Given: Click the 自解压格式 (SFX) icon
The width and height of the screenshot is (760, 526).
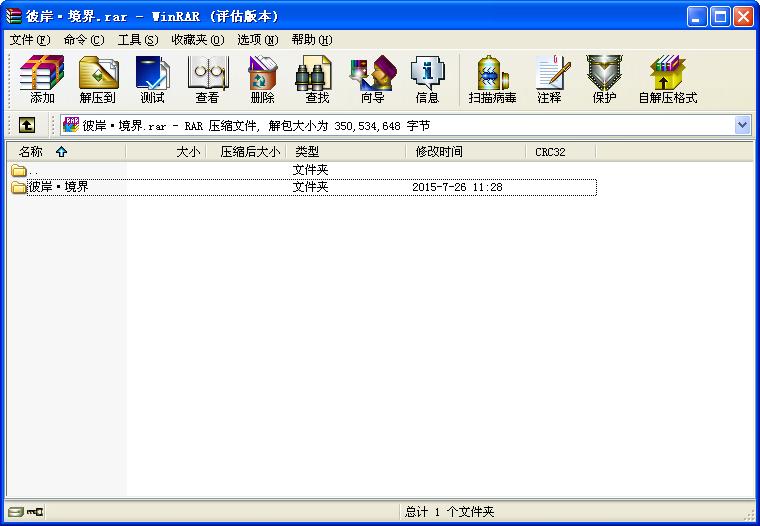Looking at the screenshot, I should (668, 80).
